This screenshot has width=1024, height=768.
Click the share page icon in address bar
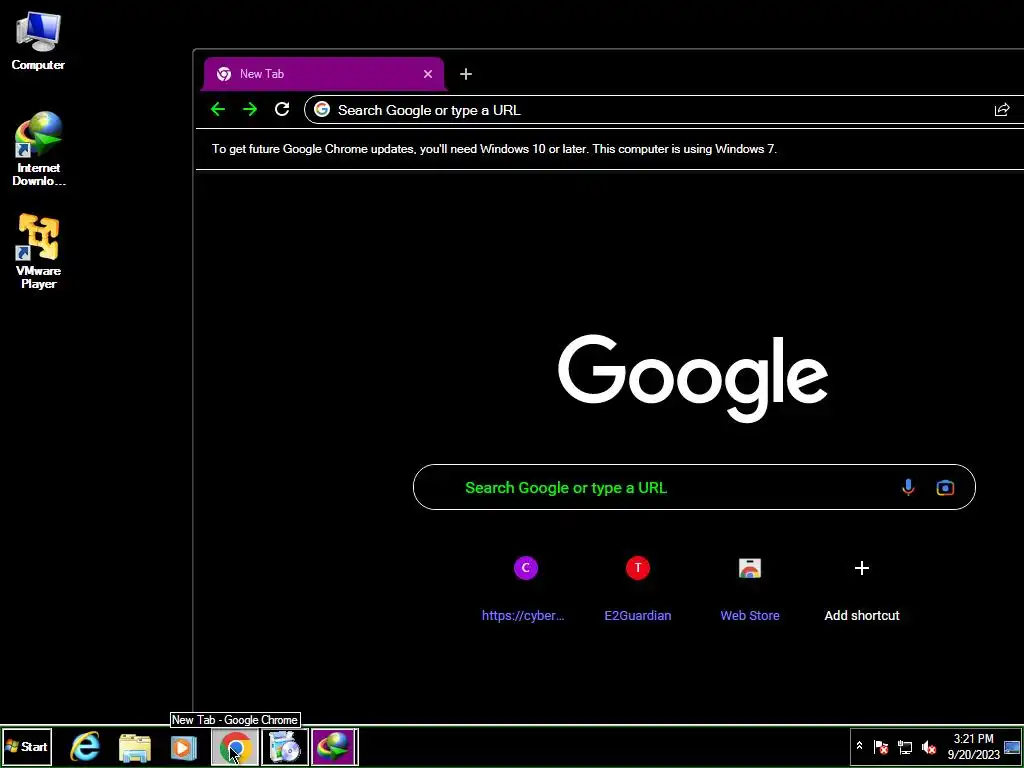pyautogui.click(x=1002, y=110)
